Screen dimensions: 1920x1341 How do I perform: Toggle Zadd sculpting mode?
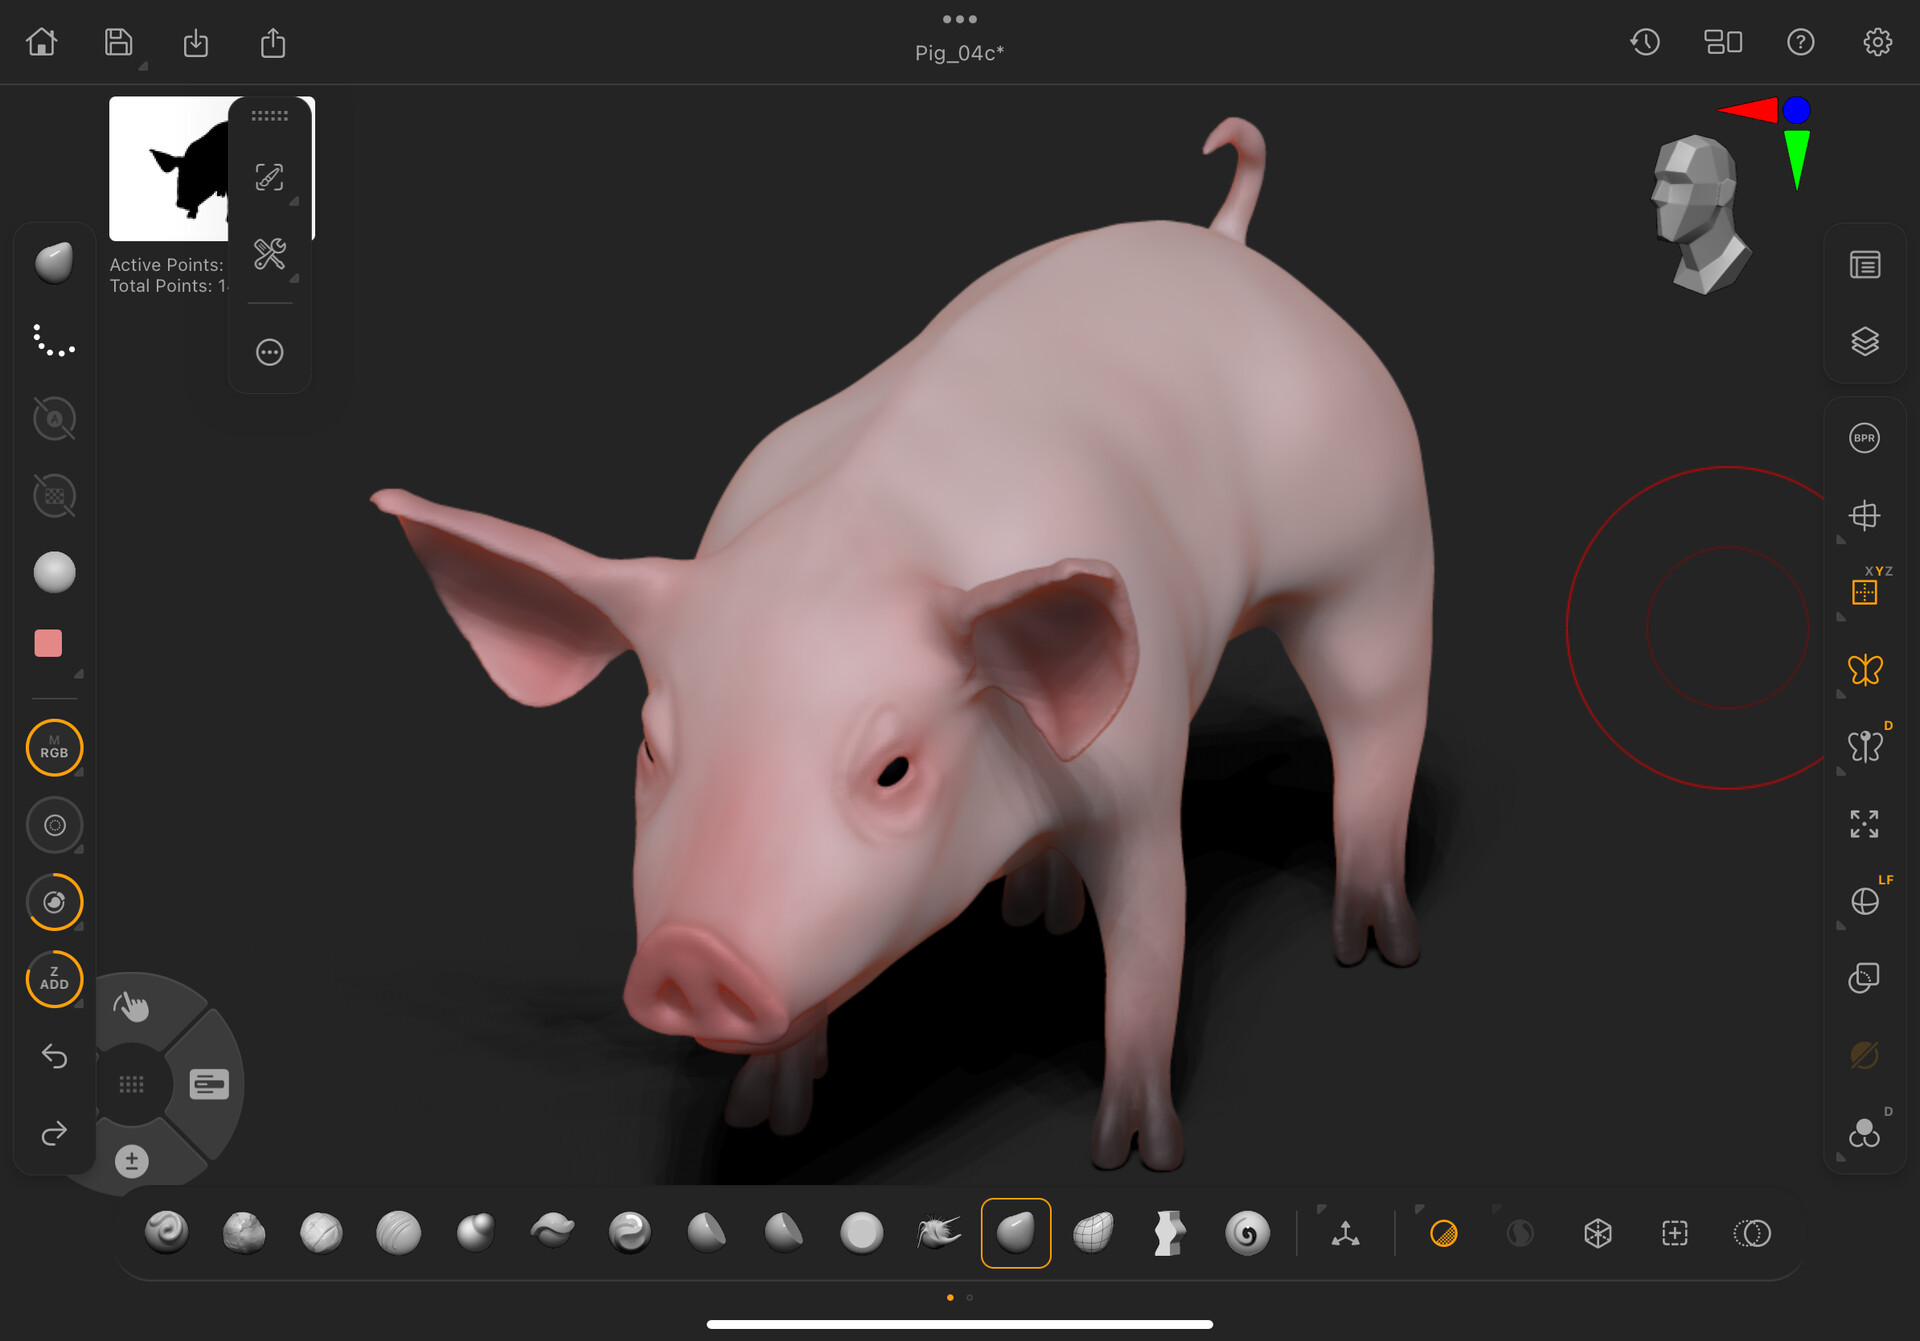(x=54, y=979)
